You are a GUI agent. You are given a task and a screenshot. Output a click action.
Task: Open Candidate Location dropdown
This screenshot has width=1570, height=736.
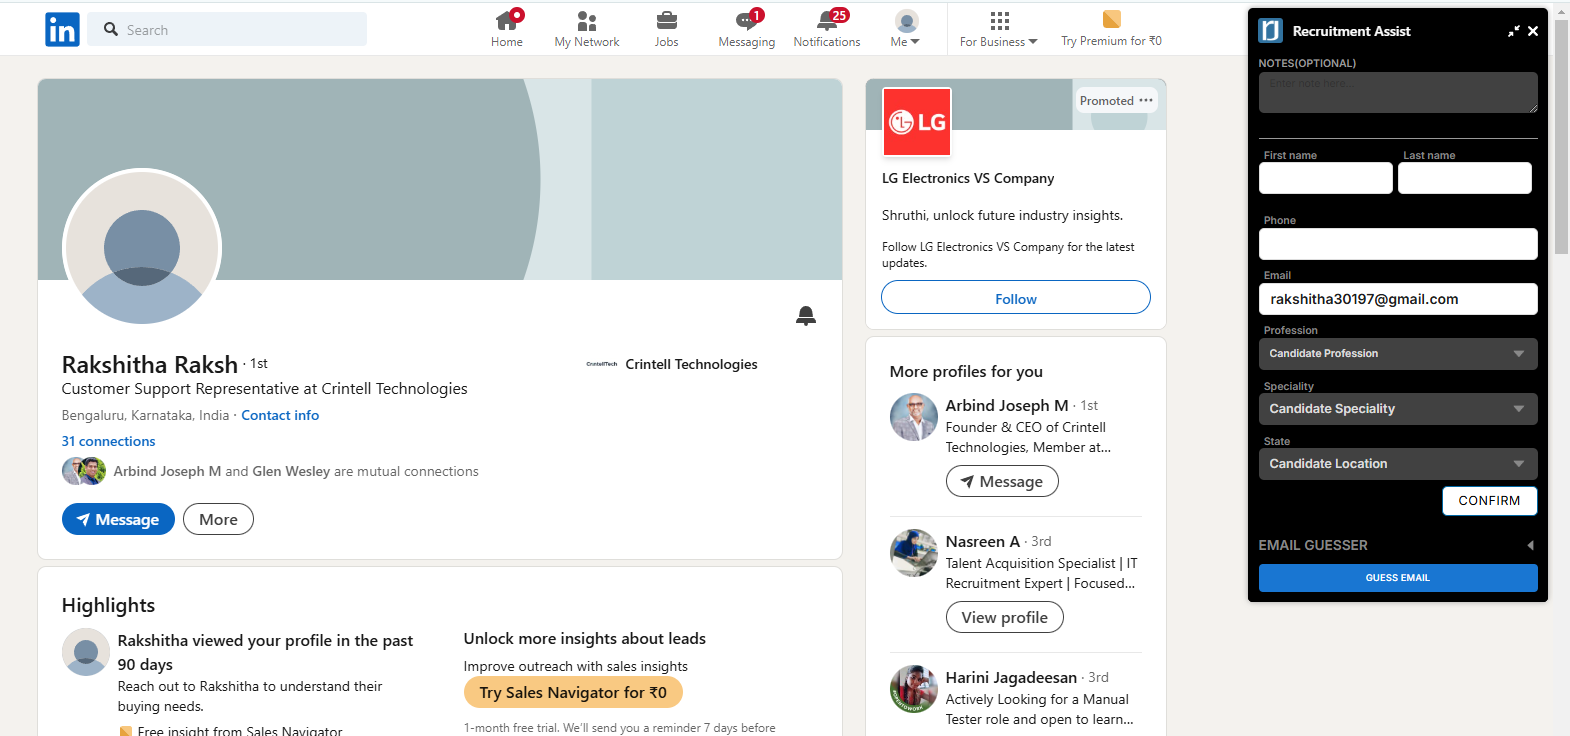(x=1398, y=464)
